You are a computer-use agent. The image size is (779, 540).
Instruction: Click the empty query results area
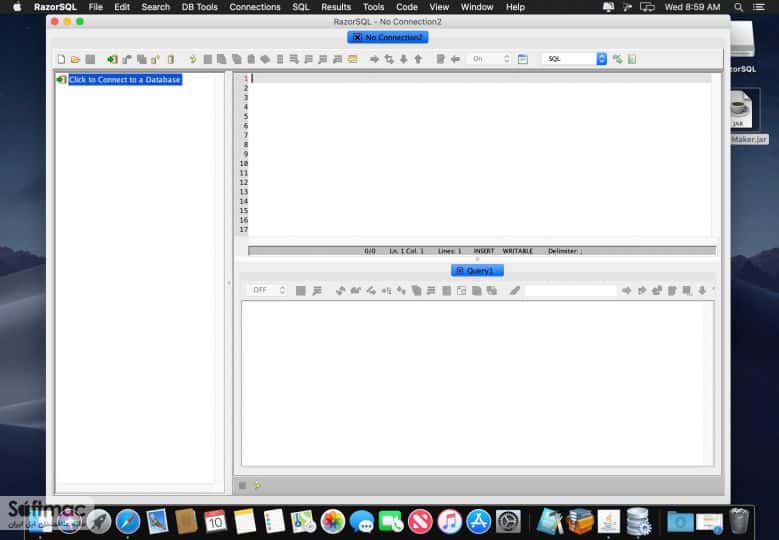[477, 384]
